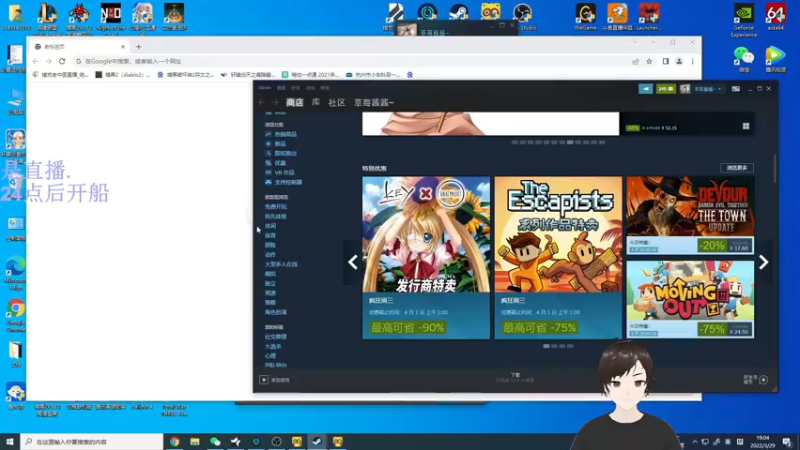Open Windows Start menu
The width and height of the screenshot is (800, 450).
tap(9, 441)
